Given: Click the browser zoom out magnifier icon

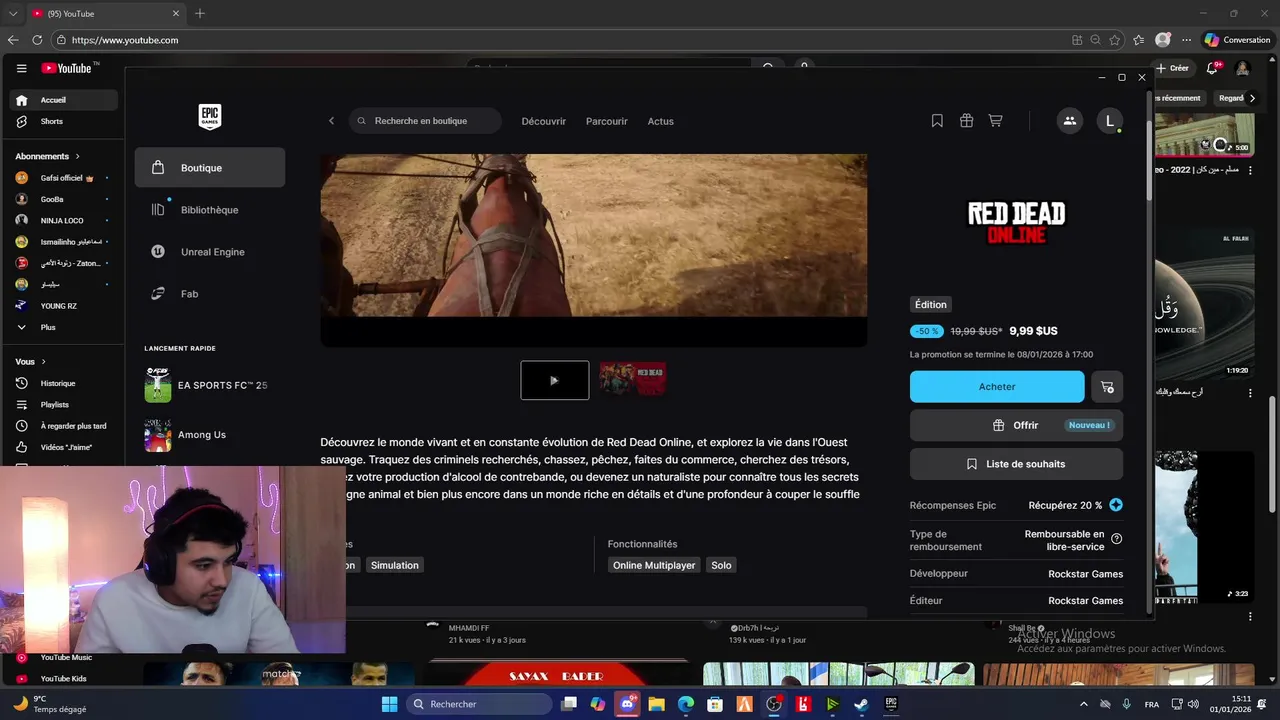Looking at the screenshot, I should coord(1096,40).
